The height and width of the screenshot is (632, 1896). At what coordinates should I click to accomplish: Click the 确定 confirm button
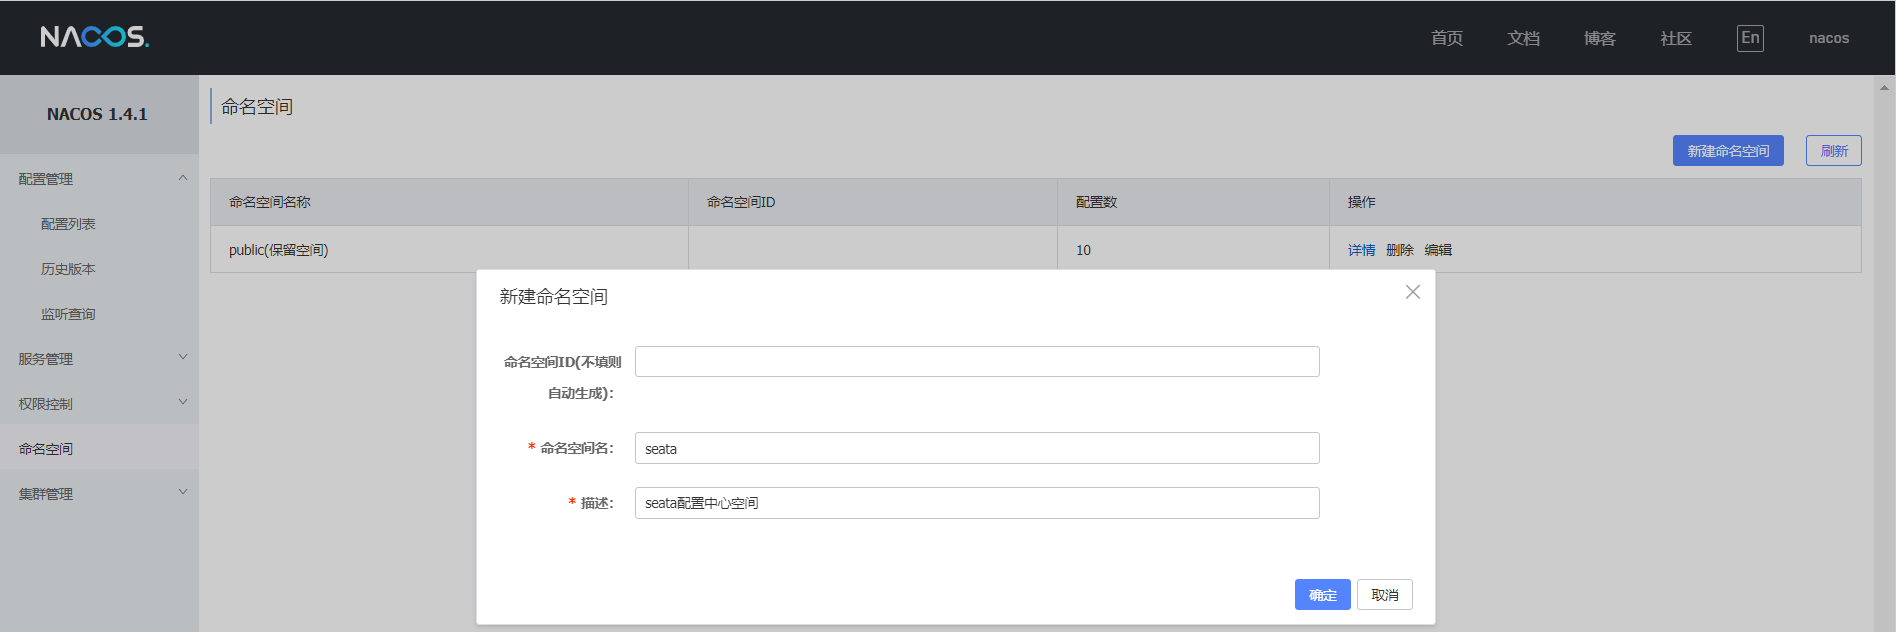1322,595
